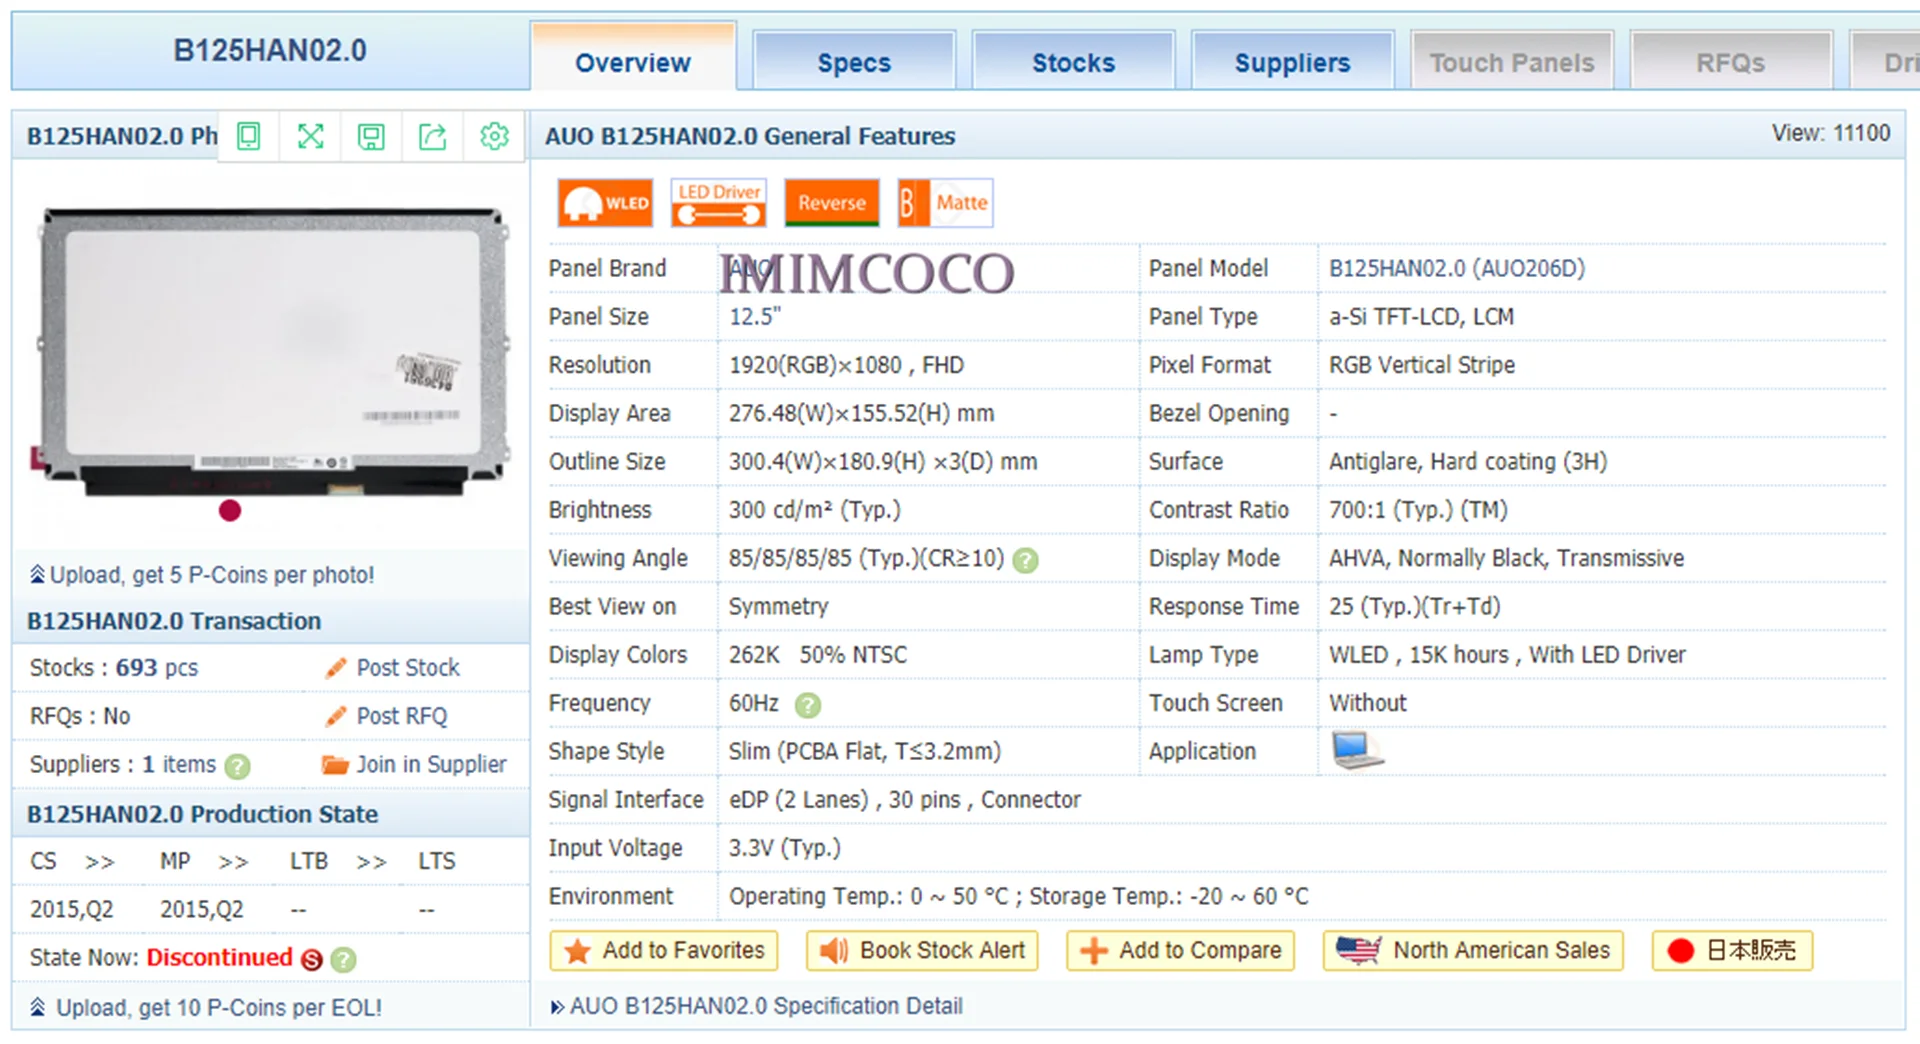Click the WLED backlight feature icon
The width and height of the screenshot is (1920, 1044).
tap(605, 203)
